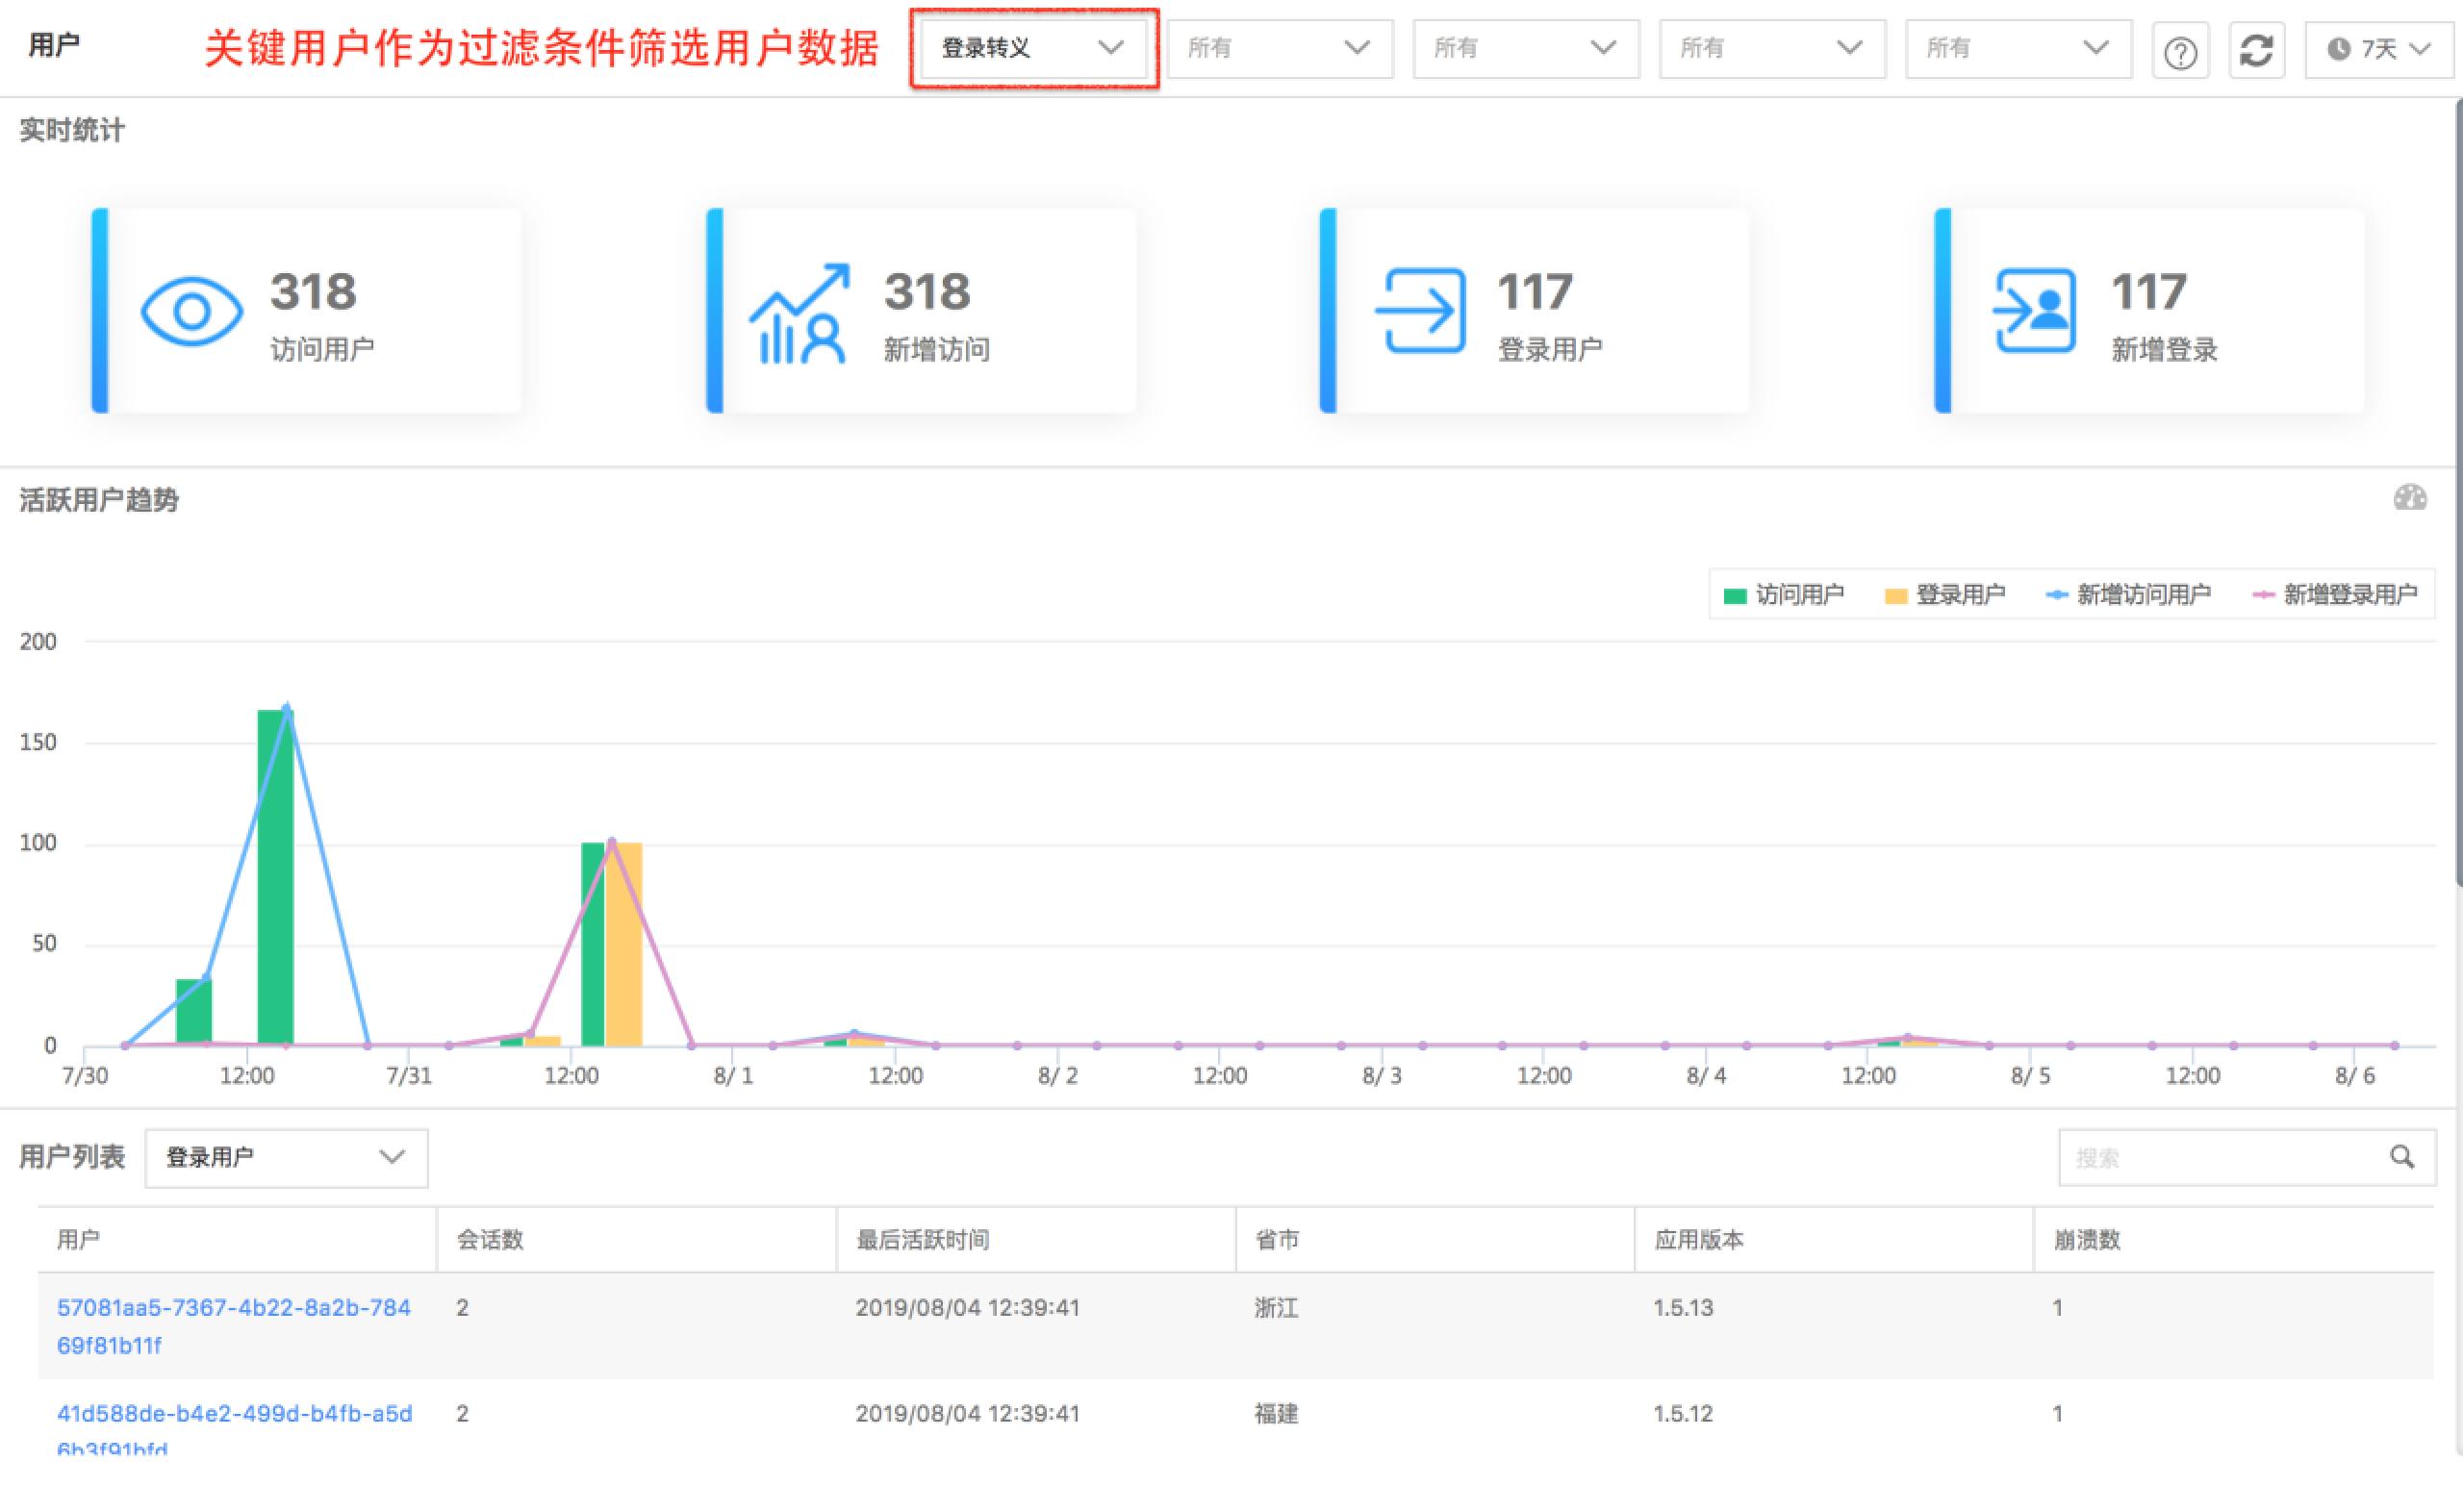This screenshot has height=1512, width=2463.
Task: Click the 崩溃数 column header
Action: [x=2234, y=1240]
